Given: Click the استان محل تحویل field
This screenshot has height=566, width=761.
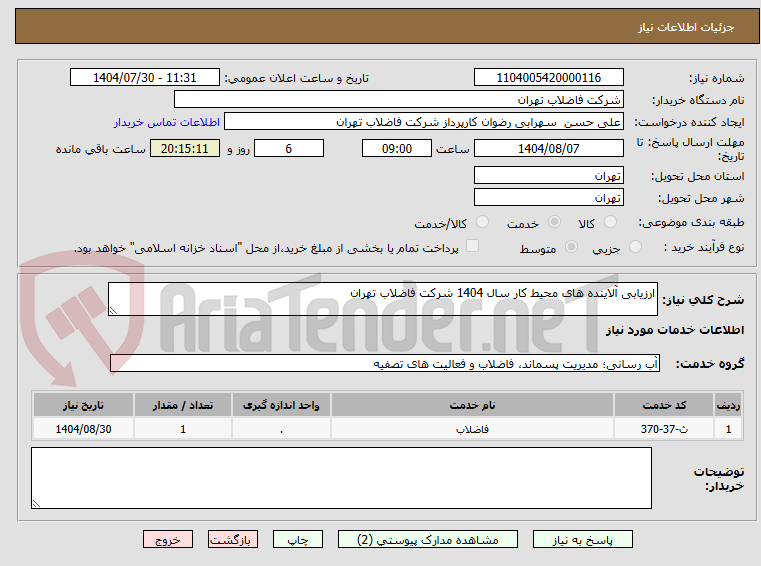Looking at the screenshot, I should tap(548, 175).
